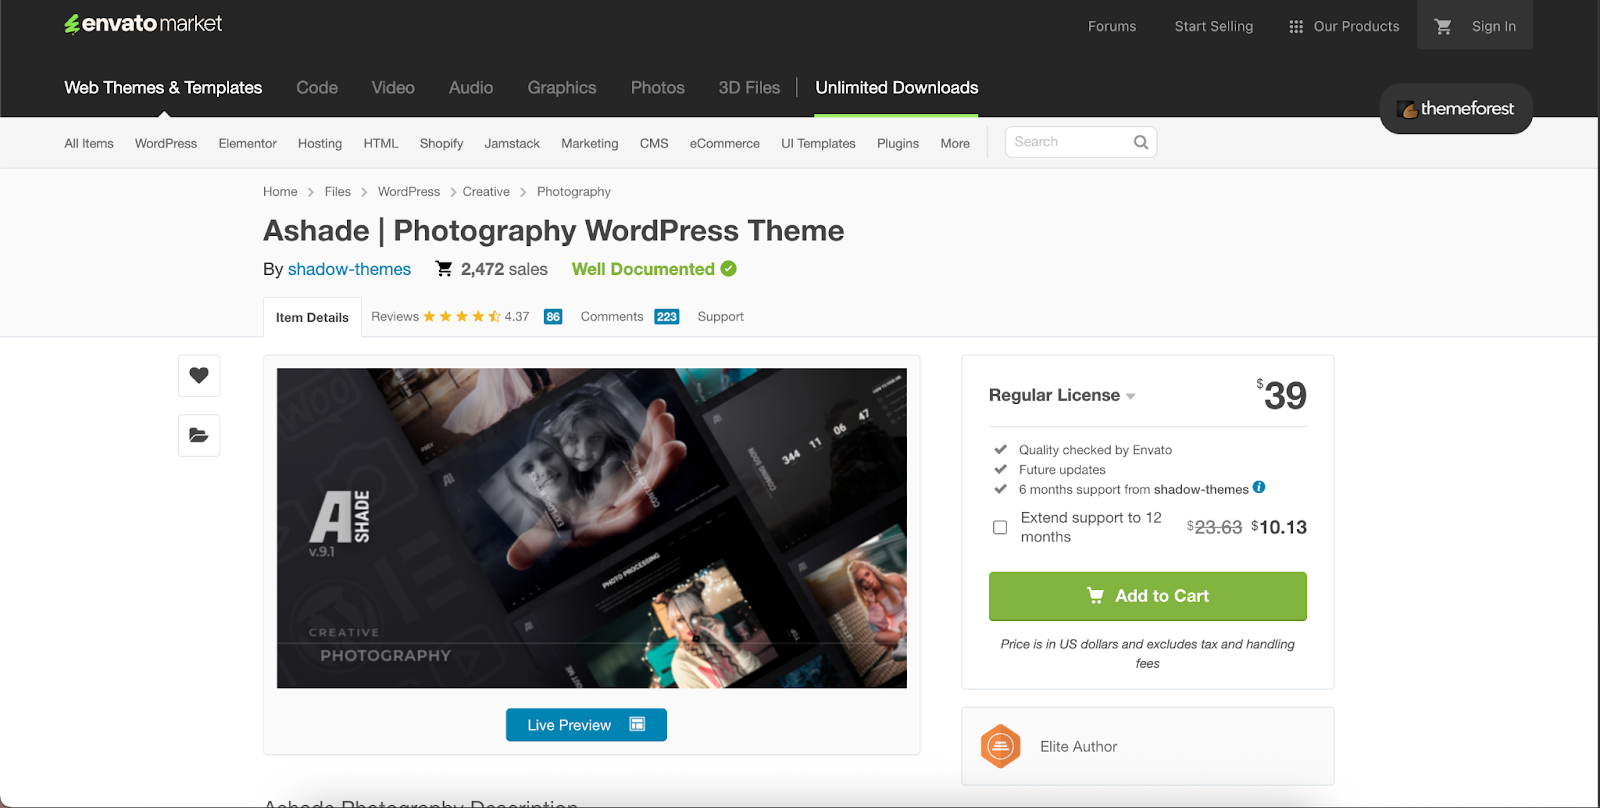1600x808 pixels.
Task: Click the heart favorite icon
Action: coord(199,376)
